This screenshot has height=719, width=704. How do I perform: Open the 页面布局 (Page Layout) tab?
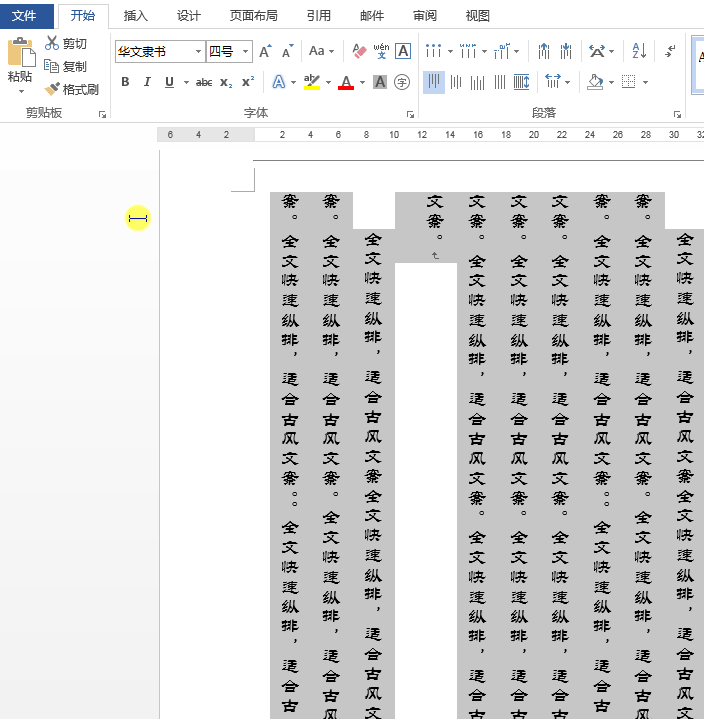click(x=253, y=16)
